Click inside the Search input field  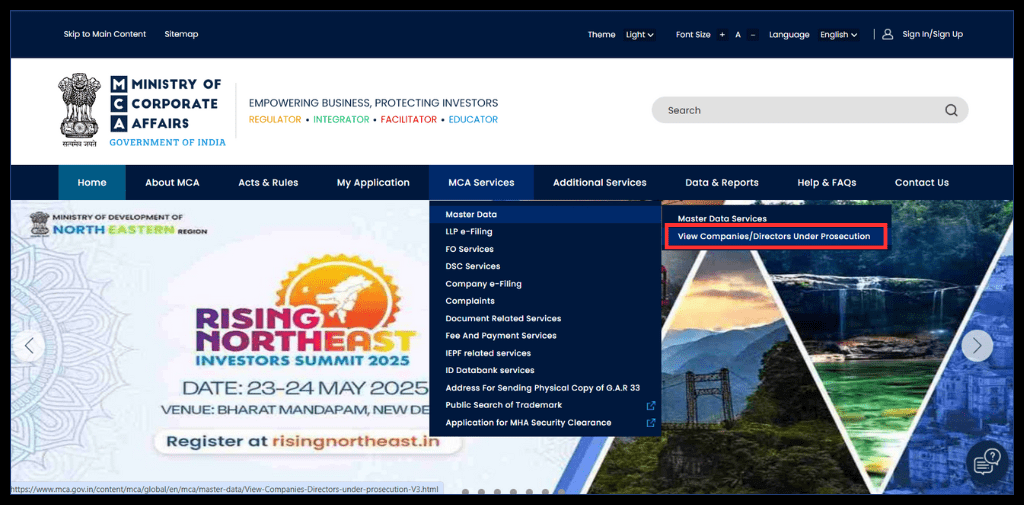tap(790, 111)
